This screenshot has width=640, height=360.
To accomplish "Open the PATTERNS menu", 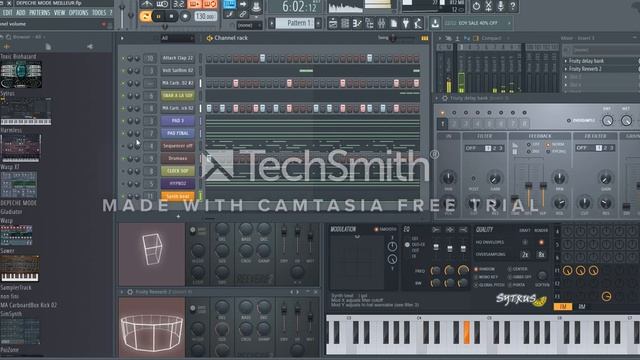I will pos(40,13).
